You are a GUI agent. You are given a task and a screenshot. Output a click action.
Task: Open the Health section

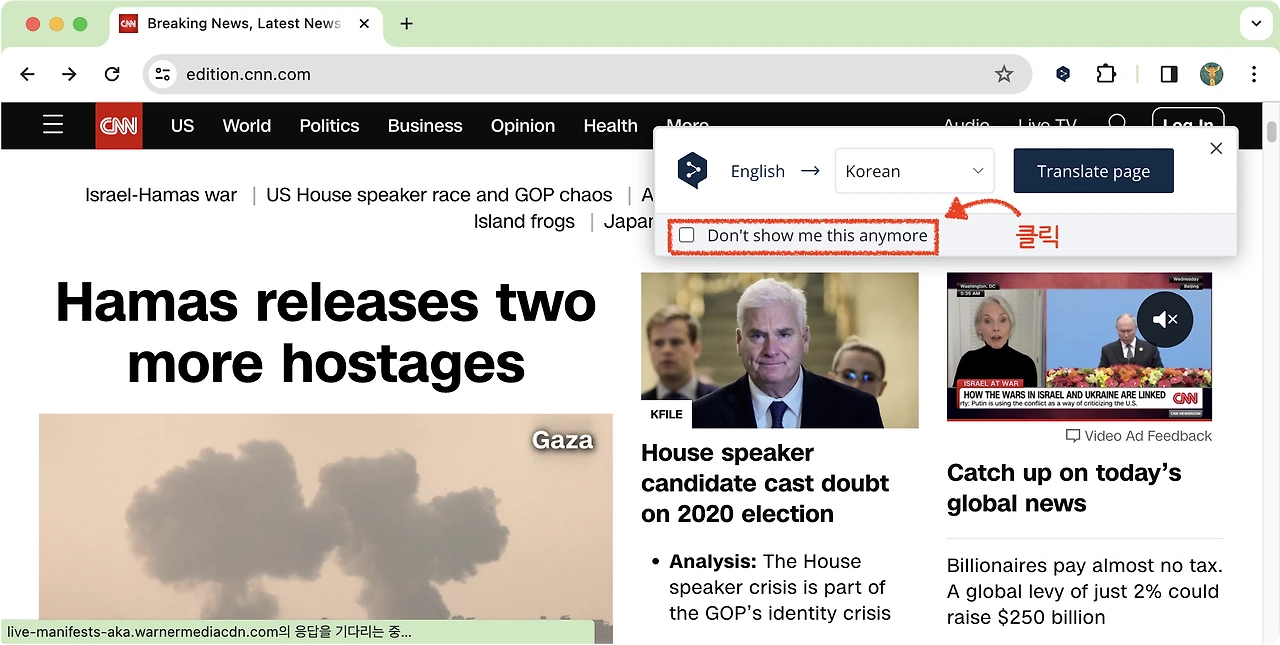611,126
